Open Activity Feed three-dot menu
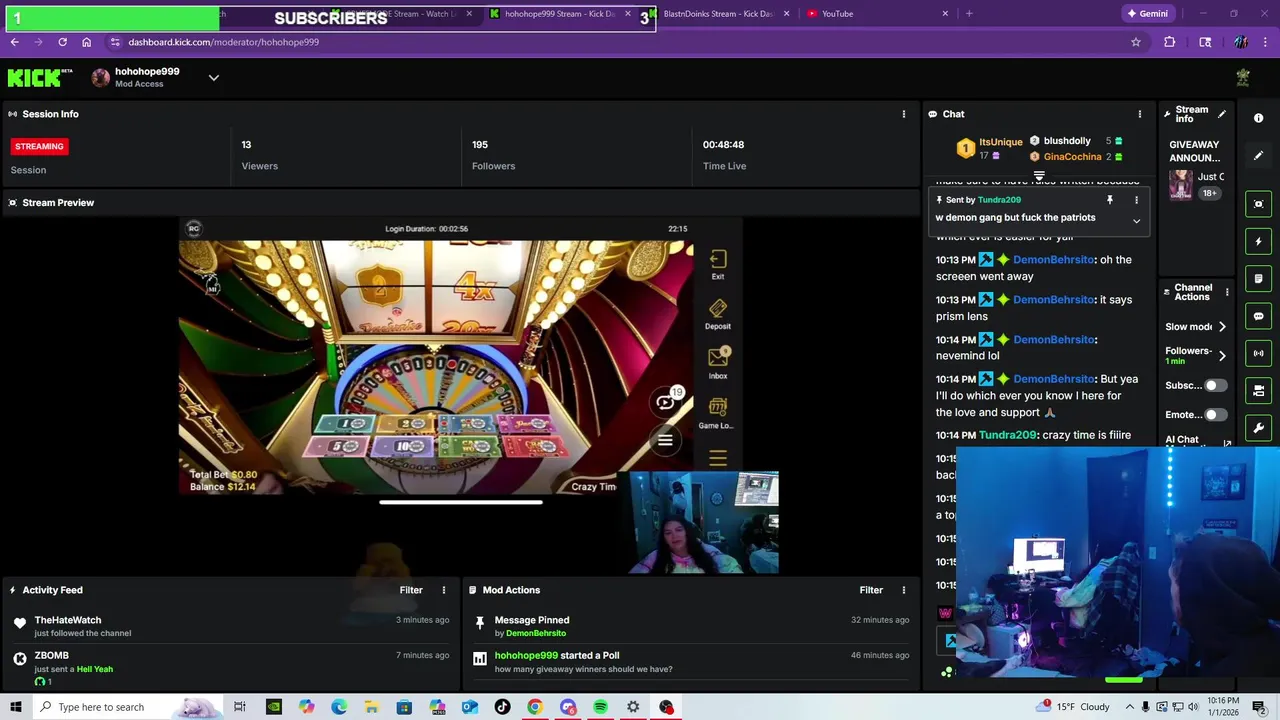Image resolution: width=1280 pixels, height=720 pixels. [x=444, y=590]
